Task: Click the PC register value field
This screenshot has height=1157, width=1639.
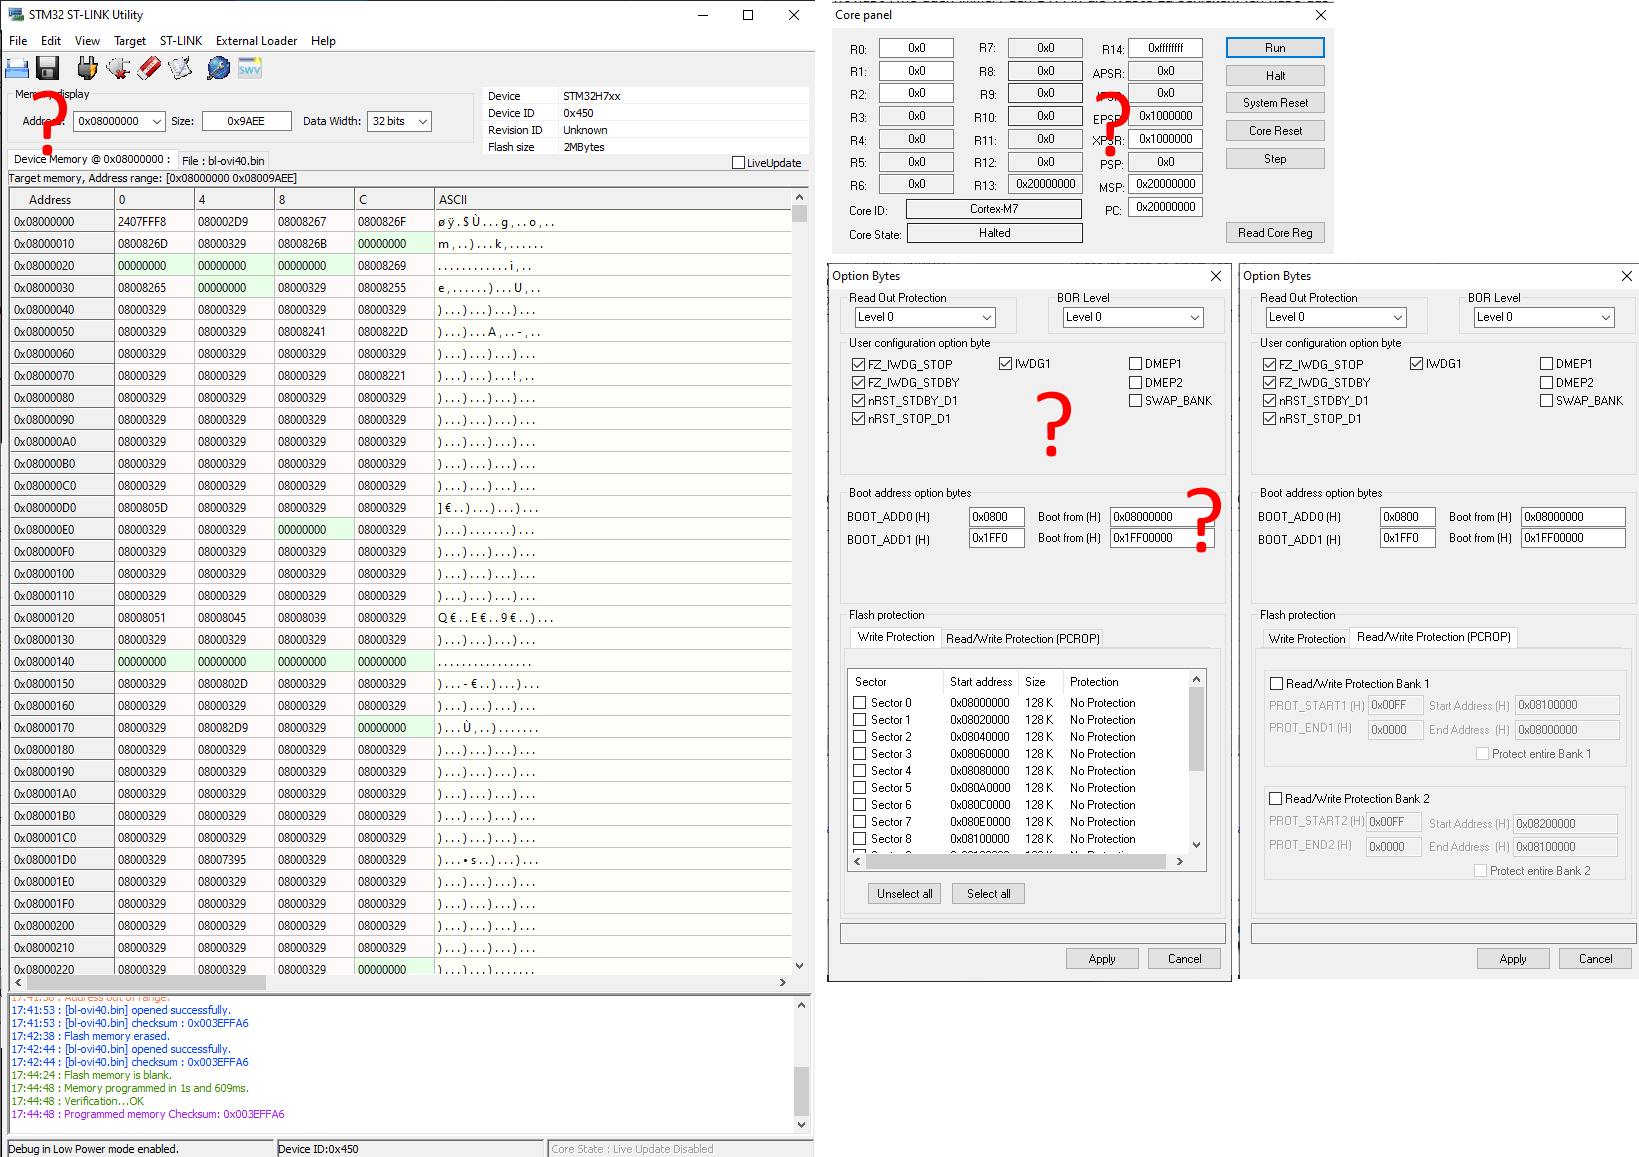Action: click(x=1165, y=207)
